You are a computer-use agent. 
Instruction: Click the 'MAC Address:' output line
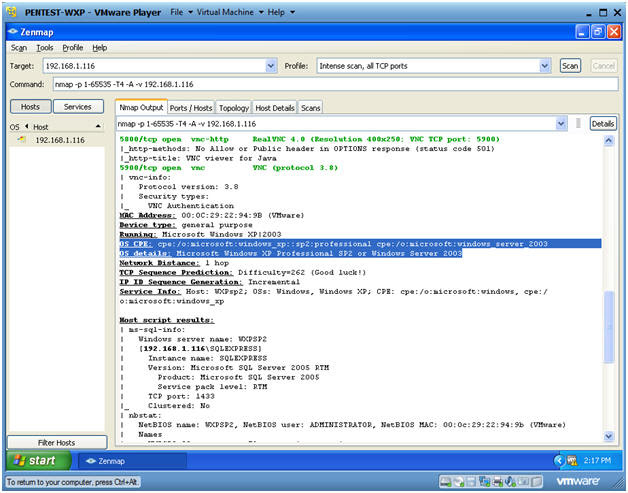(x=212, y=215)
